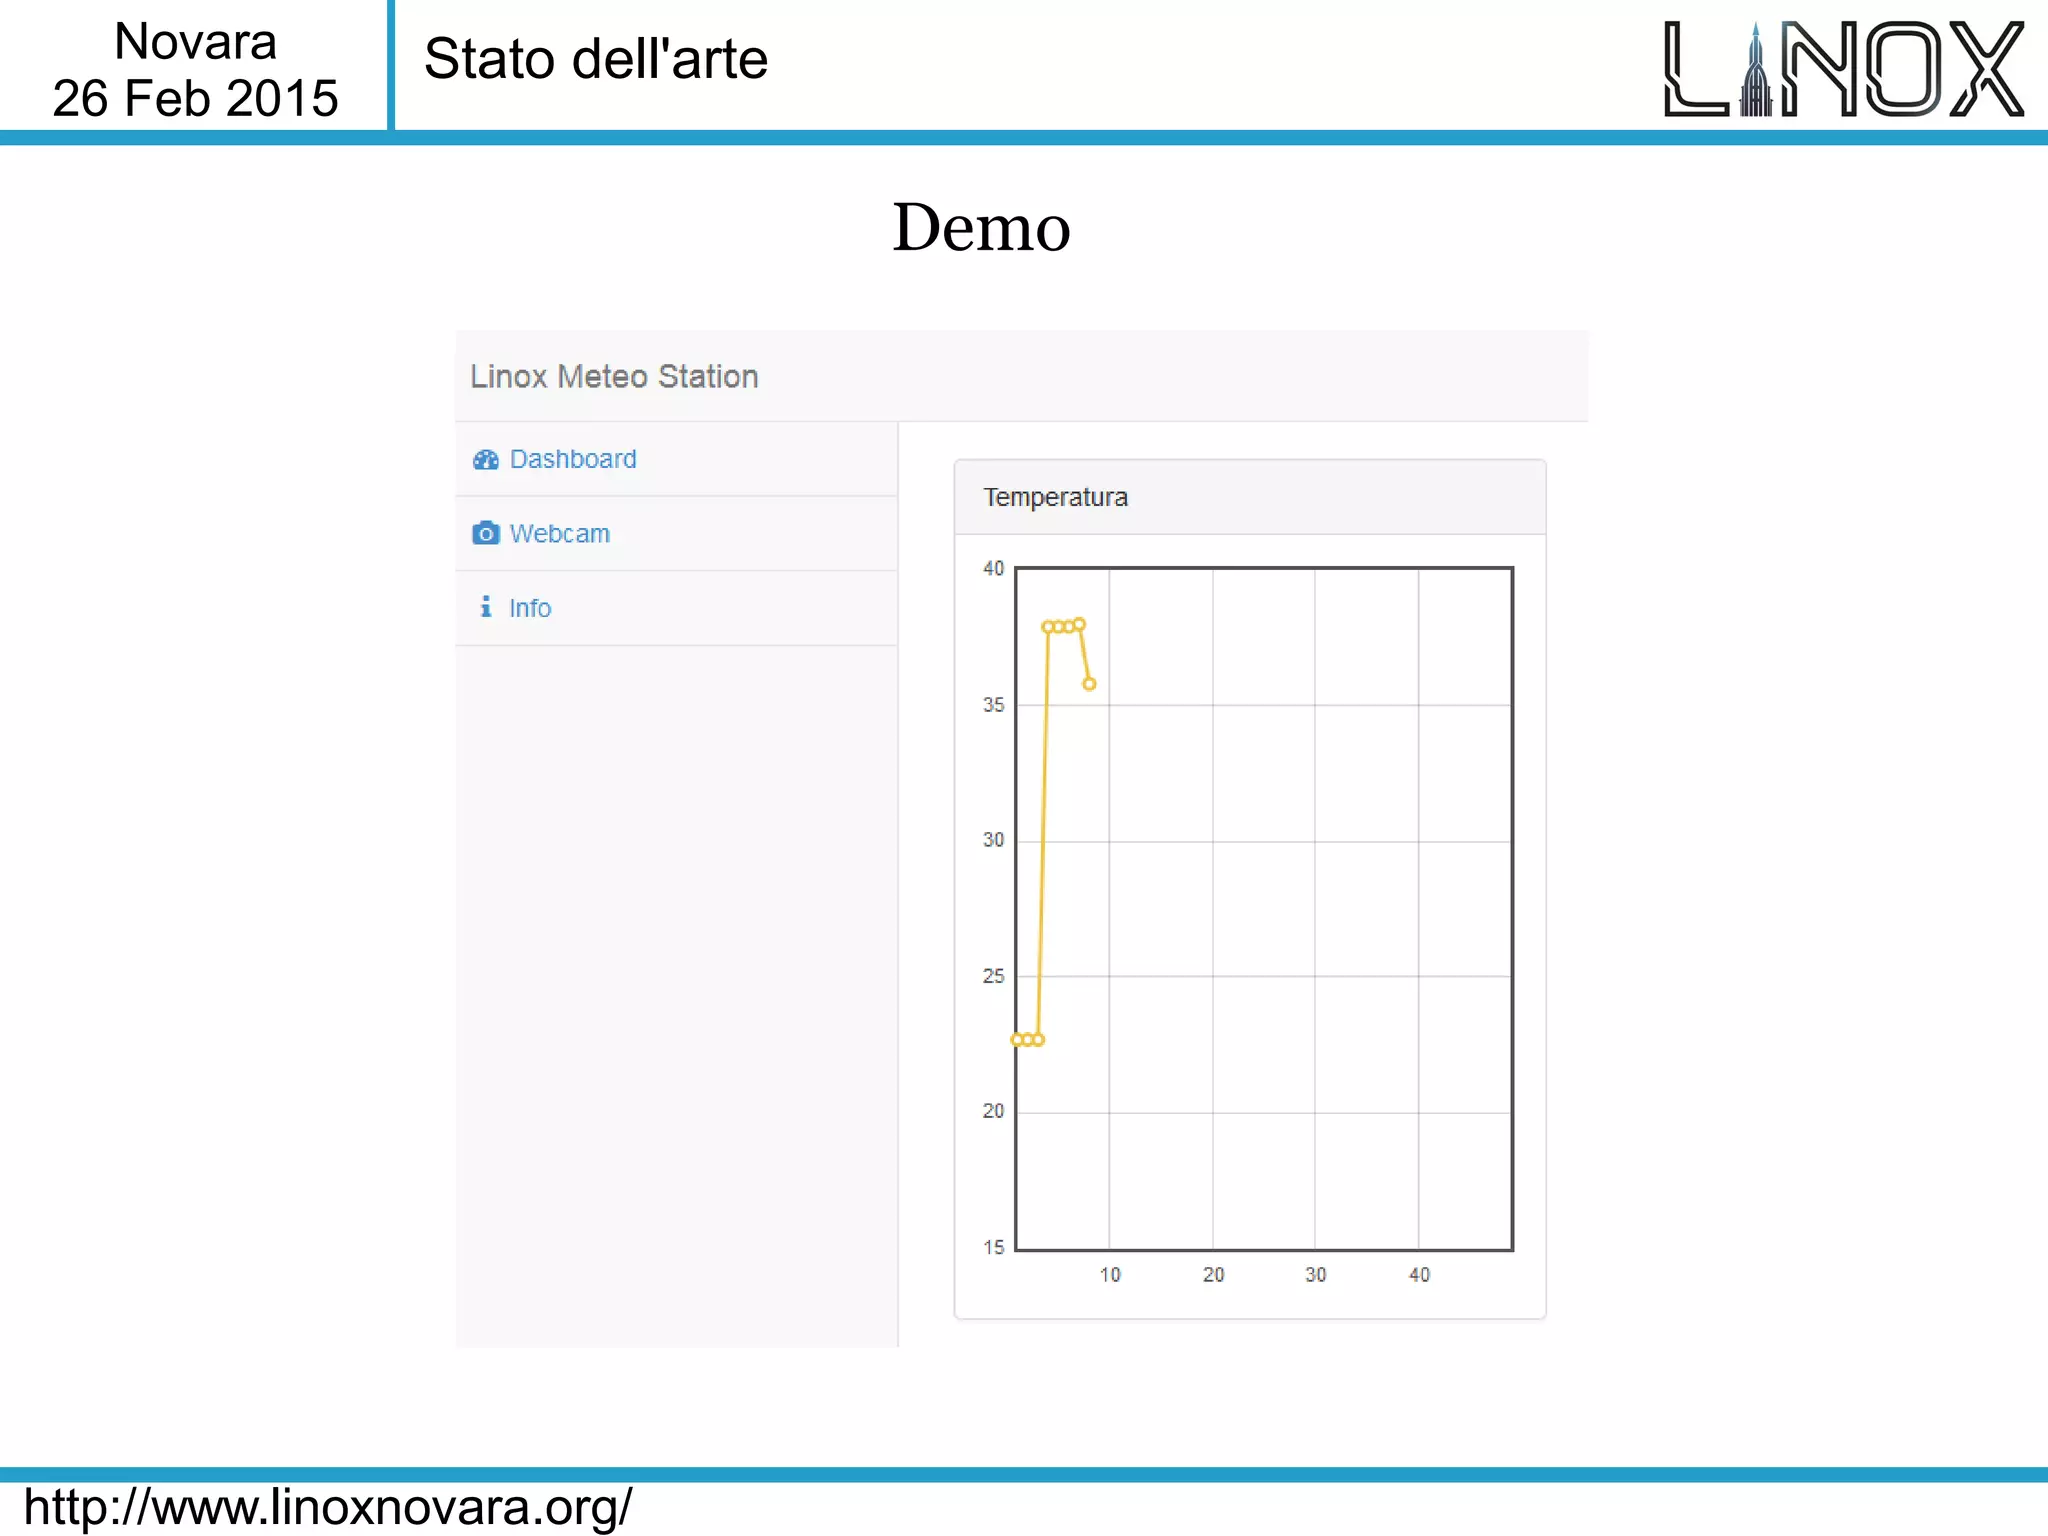Click the Linox Meteo Station brand title

pyautogui.click(x=614, y=376)
